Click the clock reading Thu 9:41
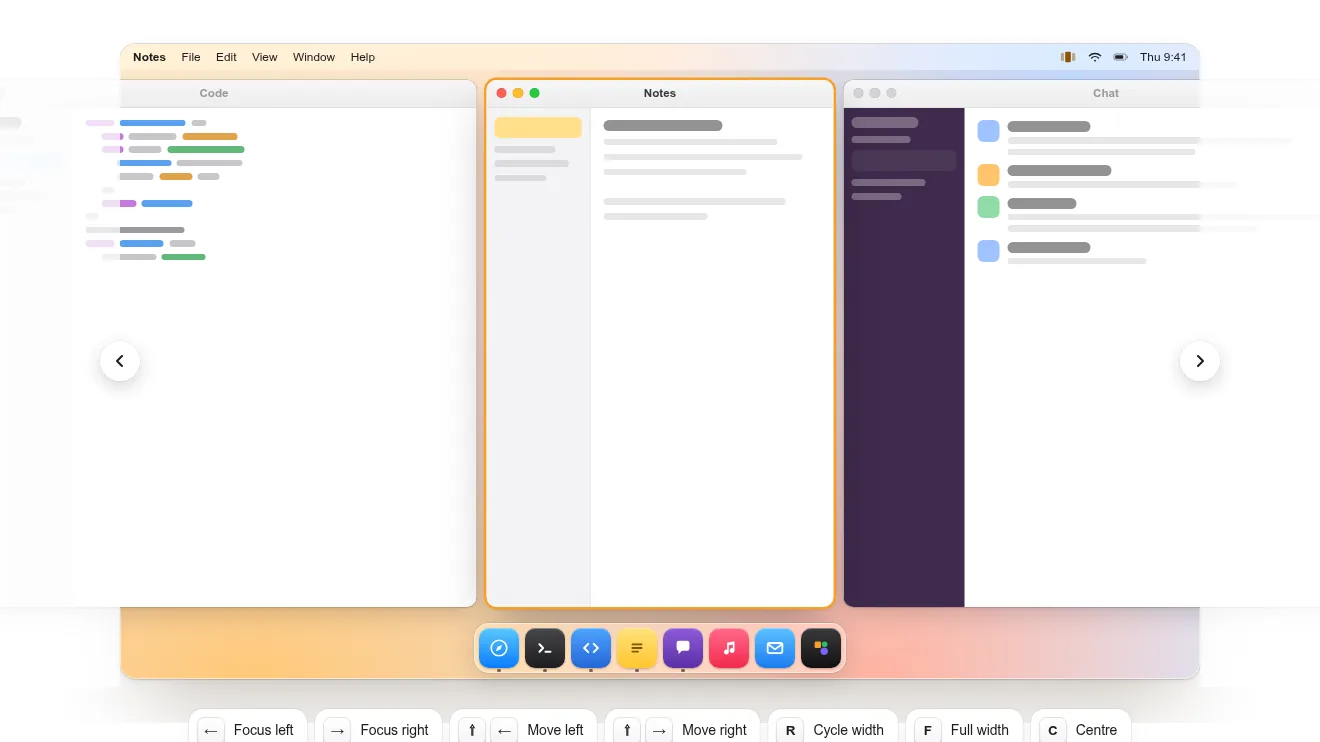This screenshot has height=742, width=1320. (1163, 57)
